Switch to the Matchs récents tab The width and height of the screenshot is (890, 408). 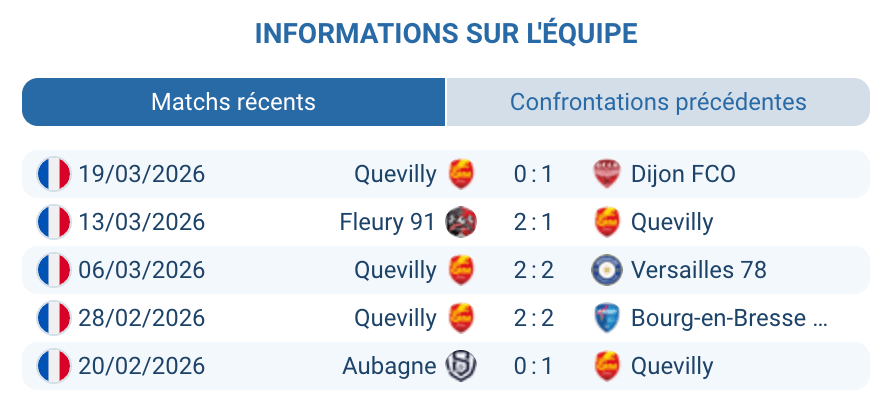[233, 102]
